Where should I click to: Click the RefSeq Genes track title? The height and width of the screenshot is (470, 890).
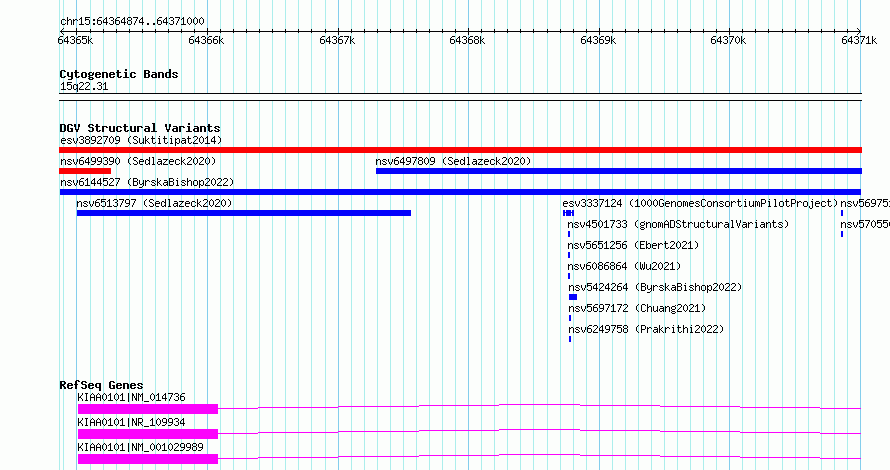pos(101,385)
